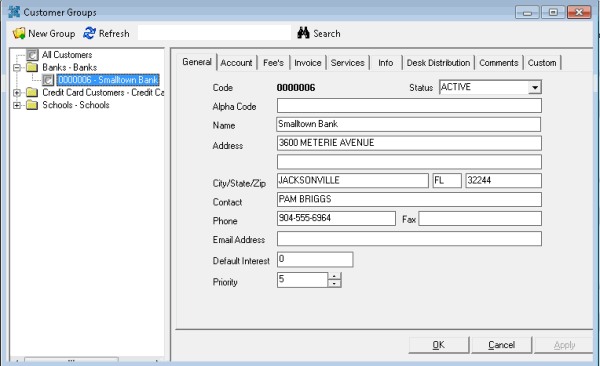Open the Info tab

386,63
